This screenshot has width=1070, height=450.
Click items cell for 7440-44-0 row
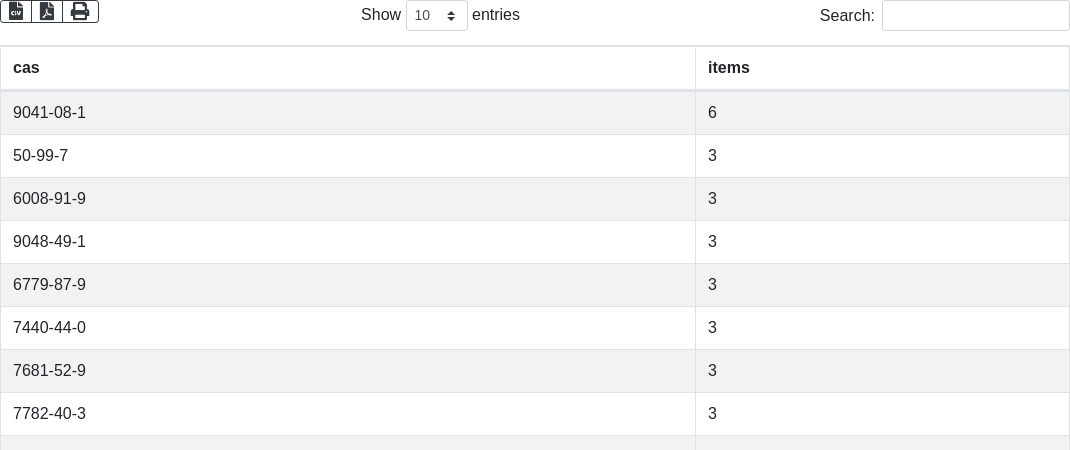[x=882, y=328]
